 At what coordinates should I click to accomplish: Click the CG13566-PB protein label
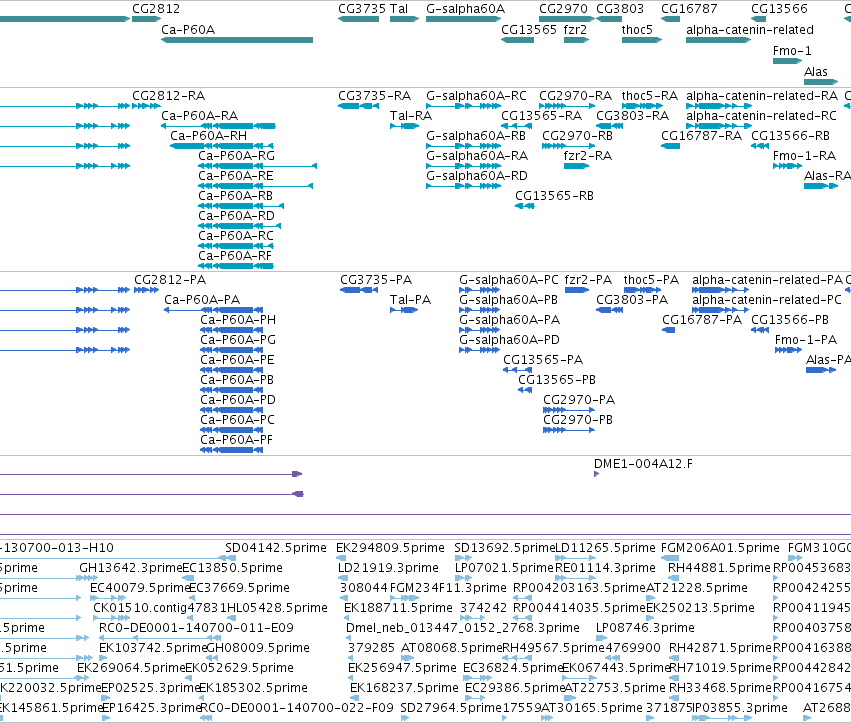tap(790, 320)
